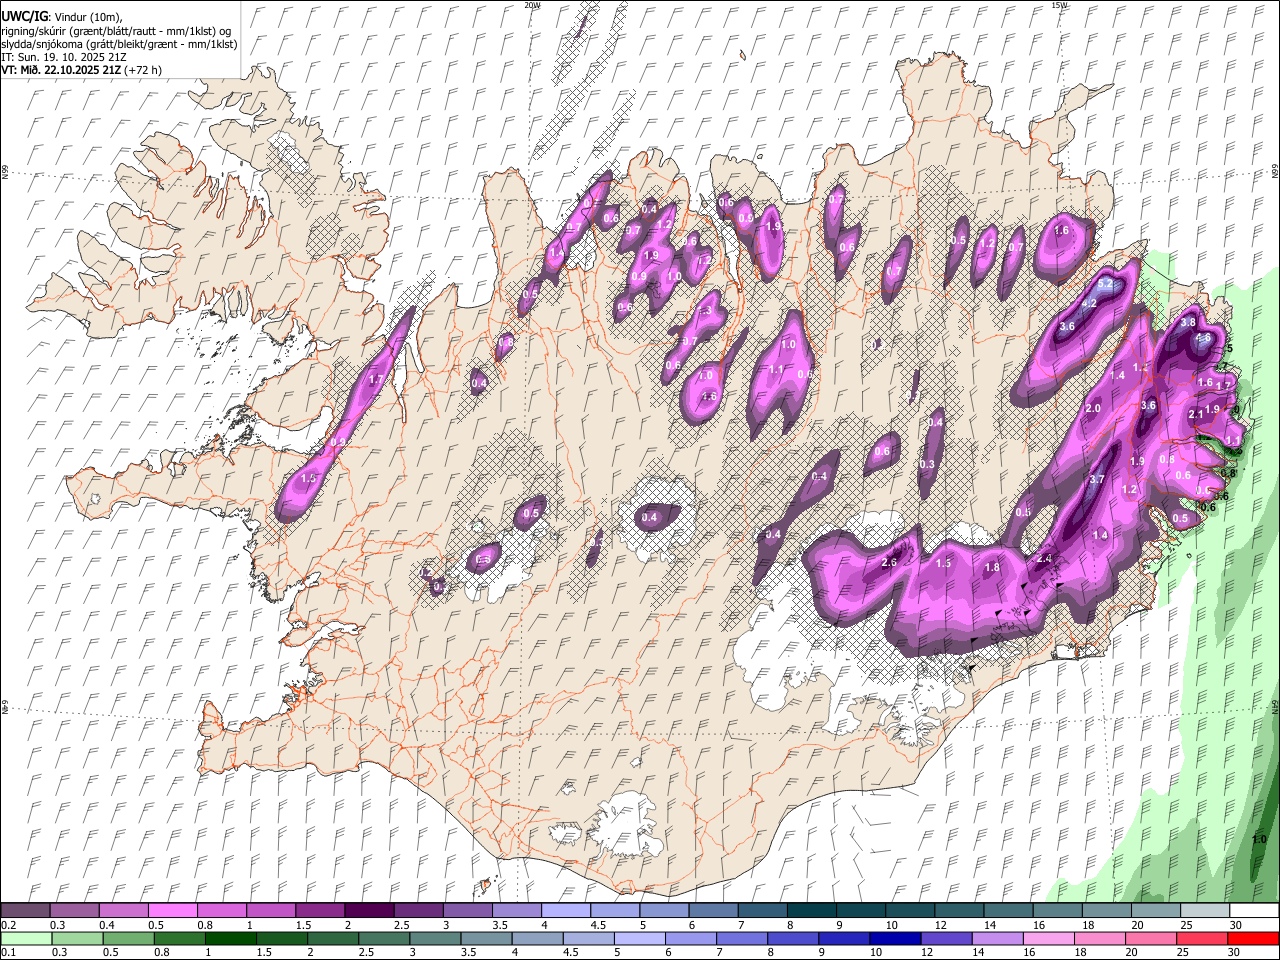
Task: Click the '0.1' label starting the green scale
Action: 8,952
